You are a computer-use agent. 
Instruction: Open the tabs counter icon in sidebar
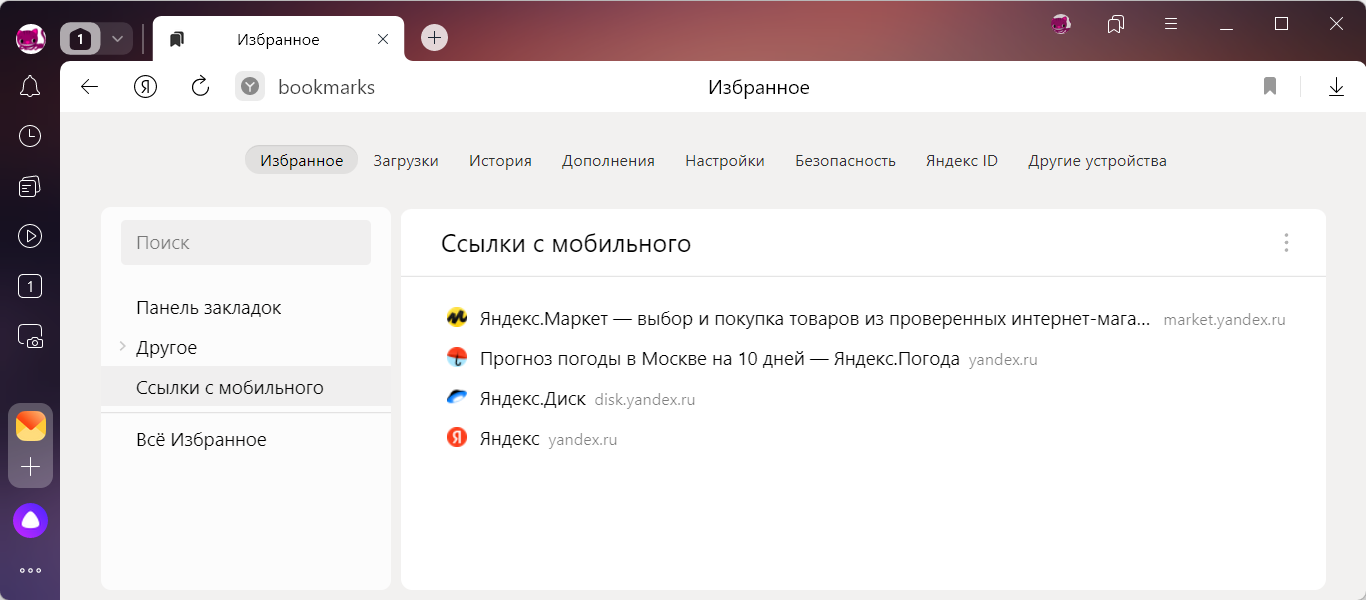click(30, 287)
